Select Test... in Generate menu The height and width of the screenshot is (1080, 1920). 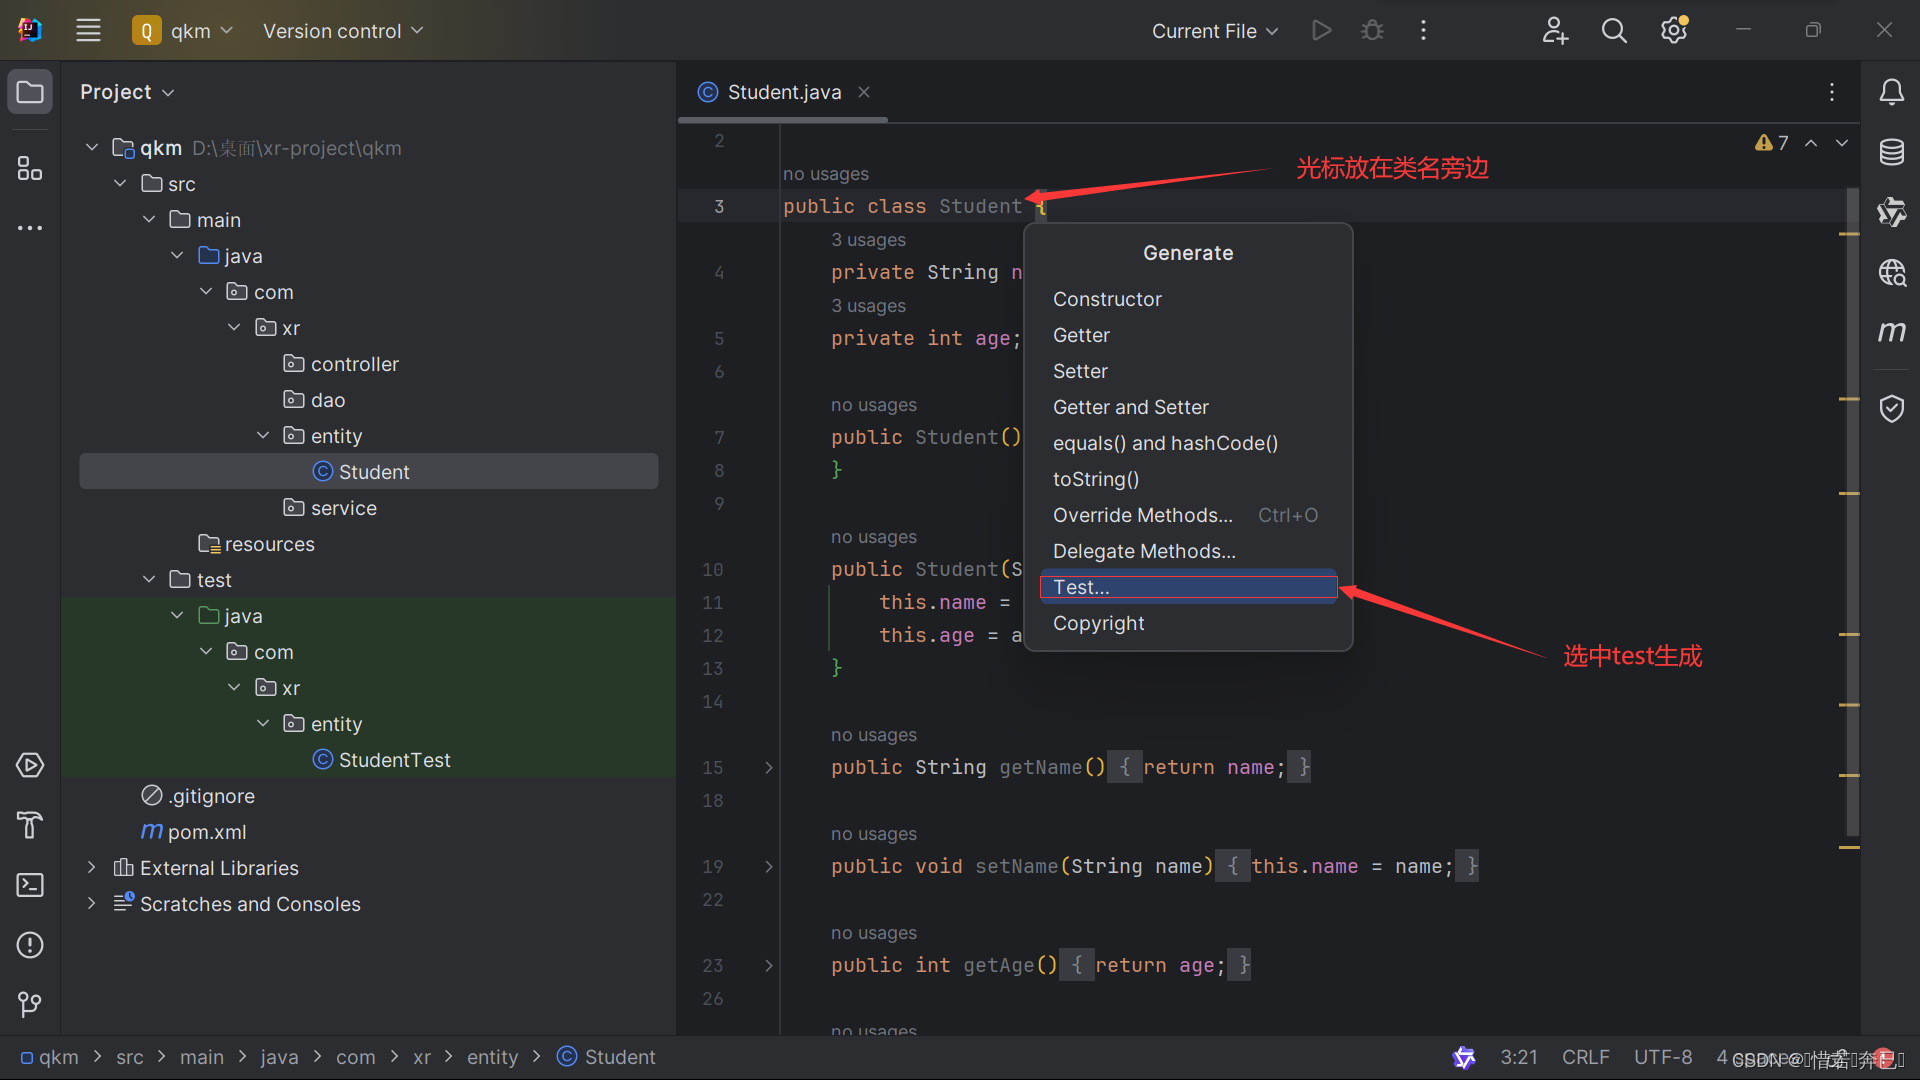tap(1188, 587)
